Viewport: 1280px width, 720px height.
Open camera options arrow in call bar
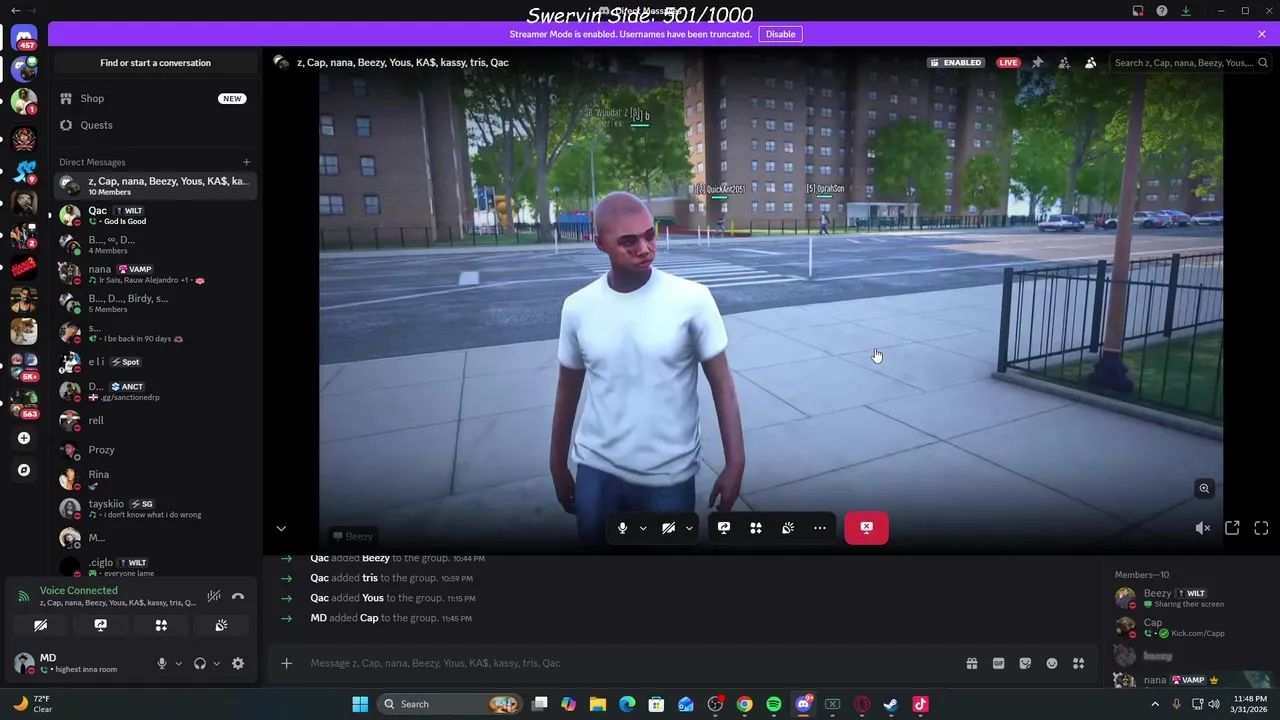pos(689,528)
